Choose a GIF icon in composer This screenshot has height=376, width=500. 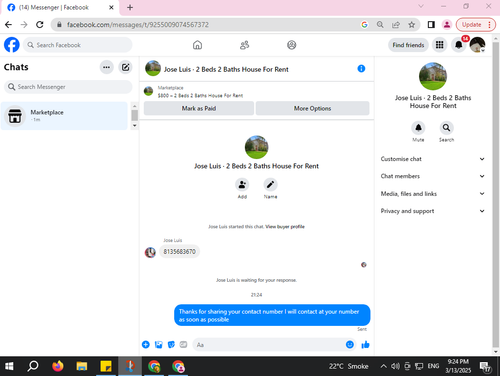tap(183, 345)
